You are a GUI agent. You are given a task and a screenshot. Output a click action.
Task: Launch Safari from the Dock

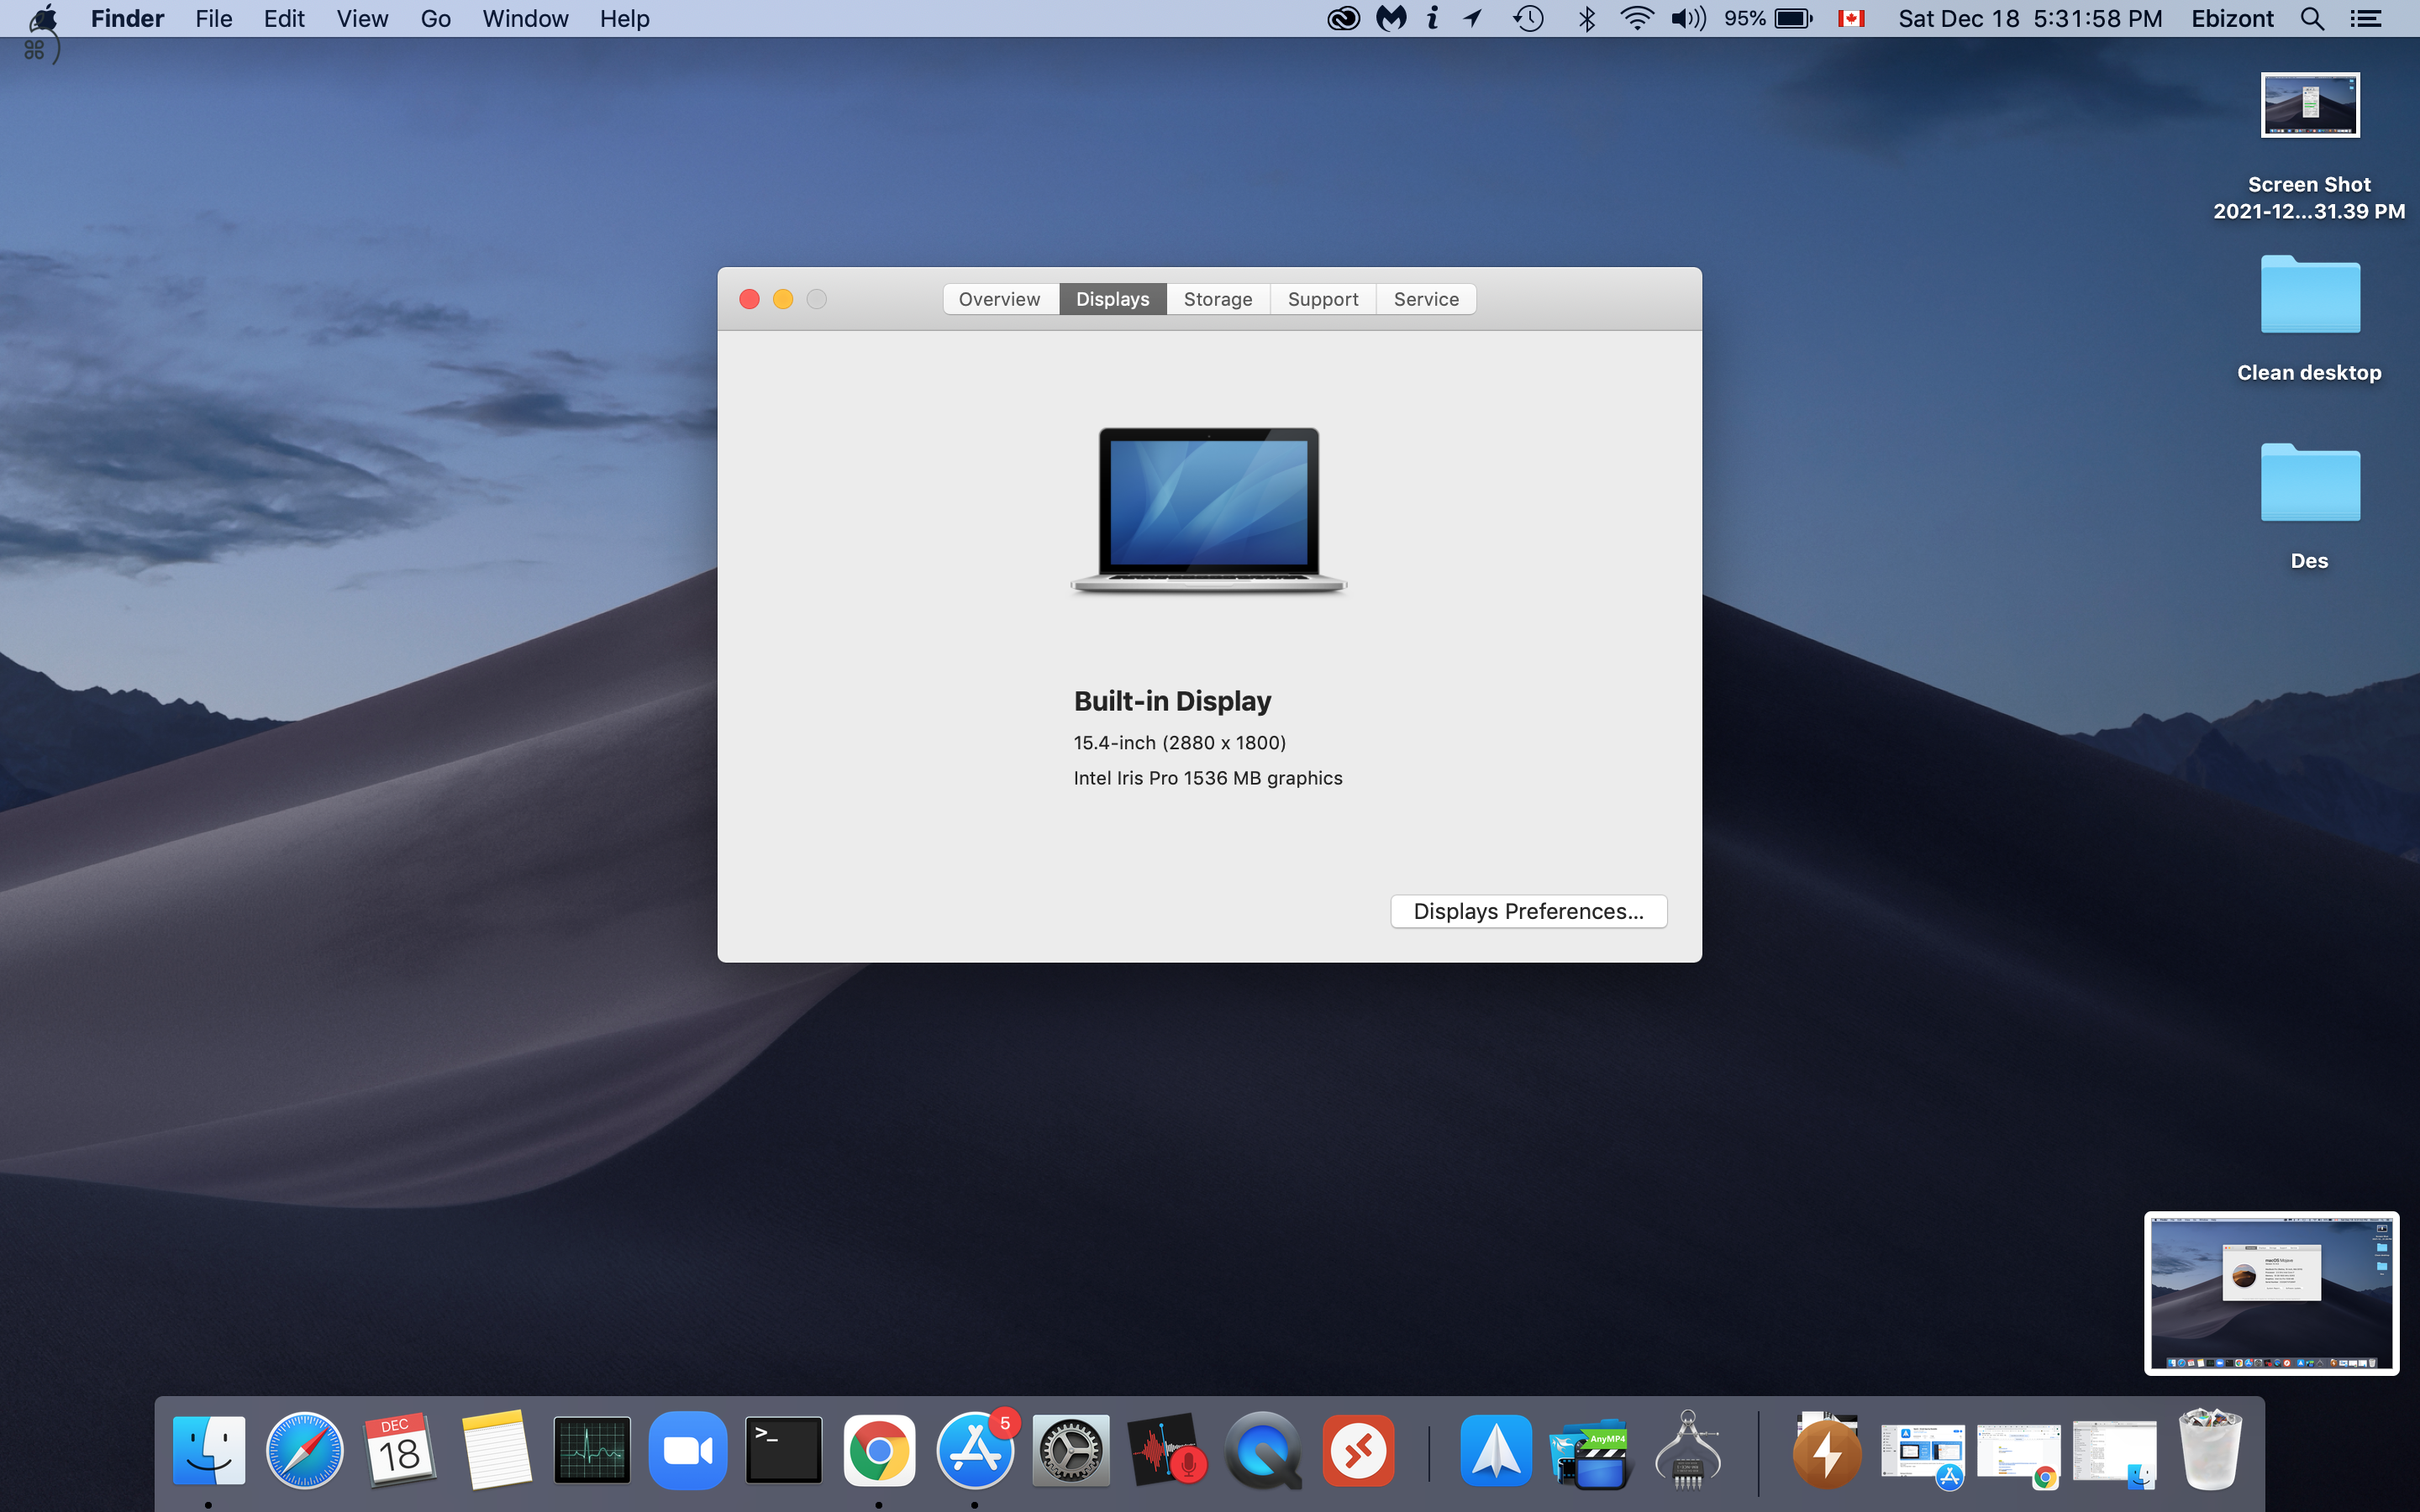pyautogui.click(x=304, y=1450)
